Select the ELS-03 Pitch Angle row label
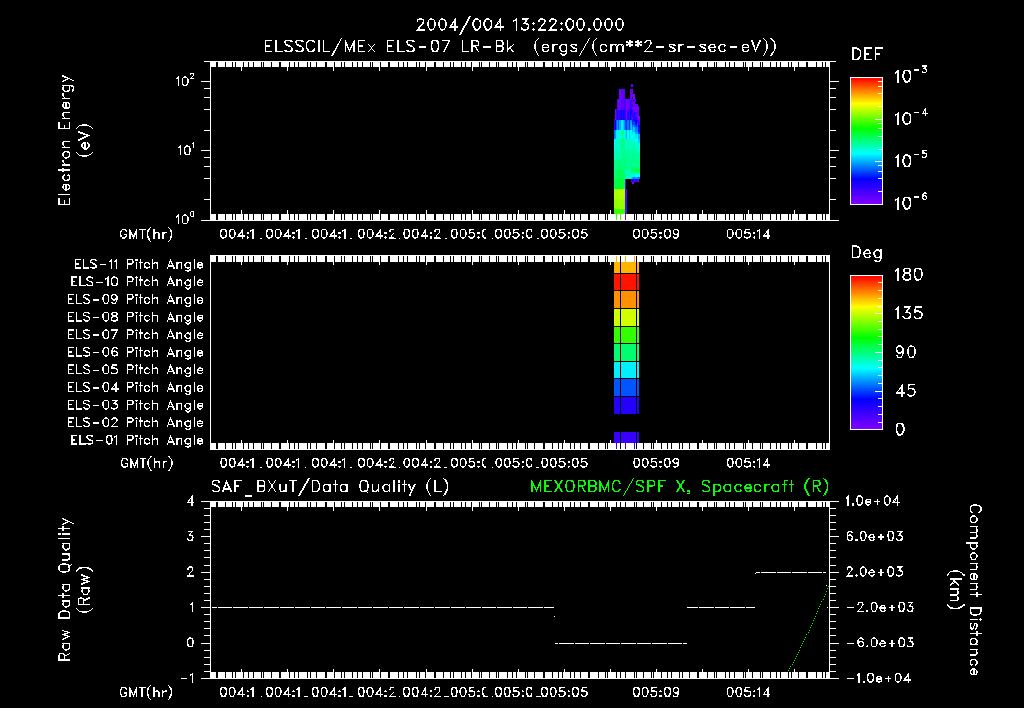Screen dimensions: 1024x708 135,406
